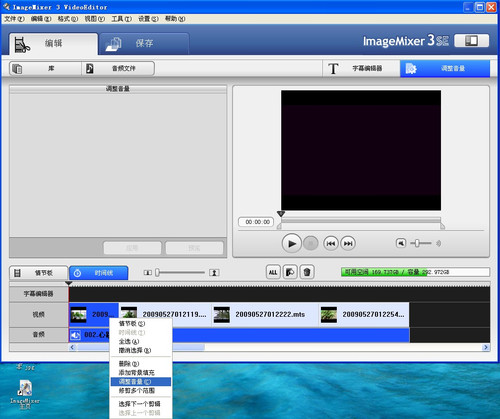Select clip 20090527012222.mts on the timeline
The image size is (500, 419).
coord(265,314)
